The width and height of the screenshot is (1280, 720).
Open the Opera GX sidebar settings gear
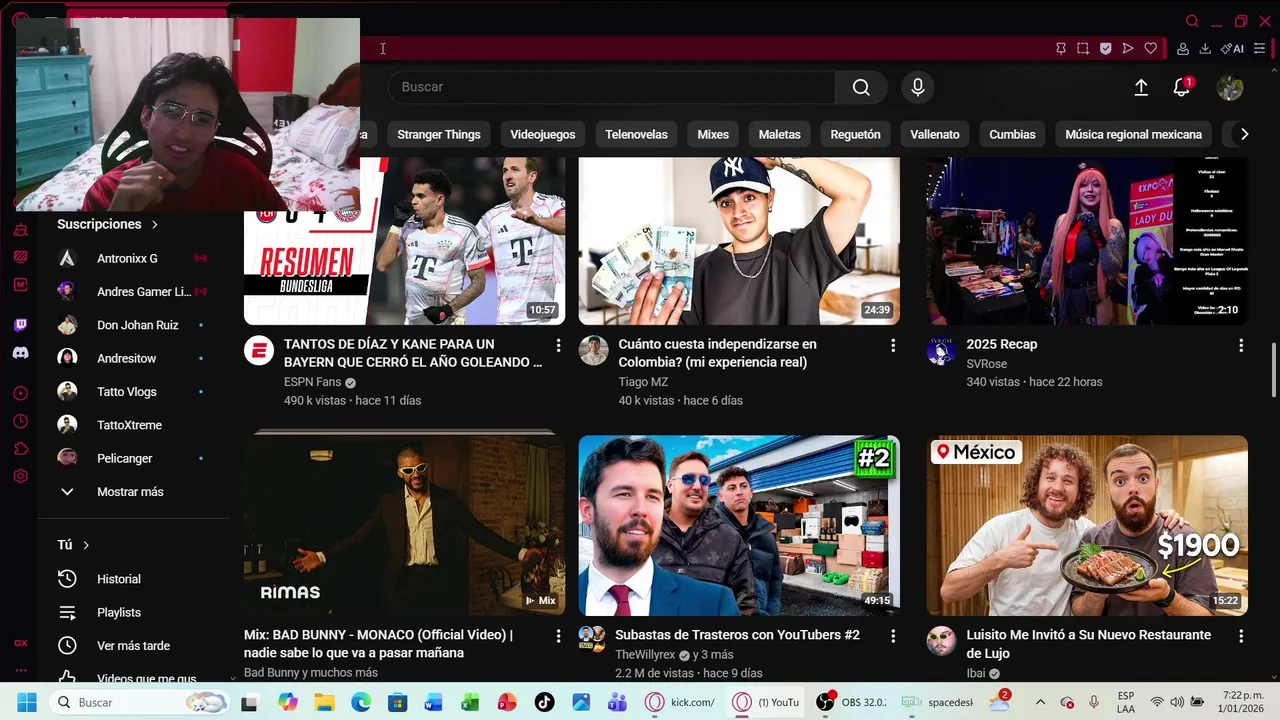[x=20, y=477]
